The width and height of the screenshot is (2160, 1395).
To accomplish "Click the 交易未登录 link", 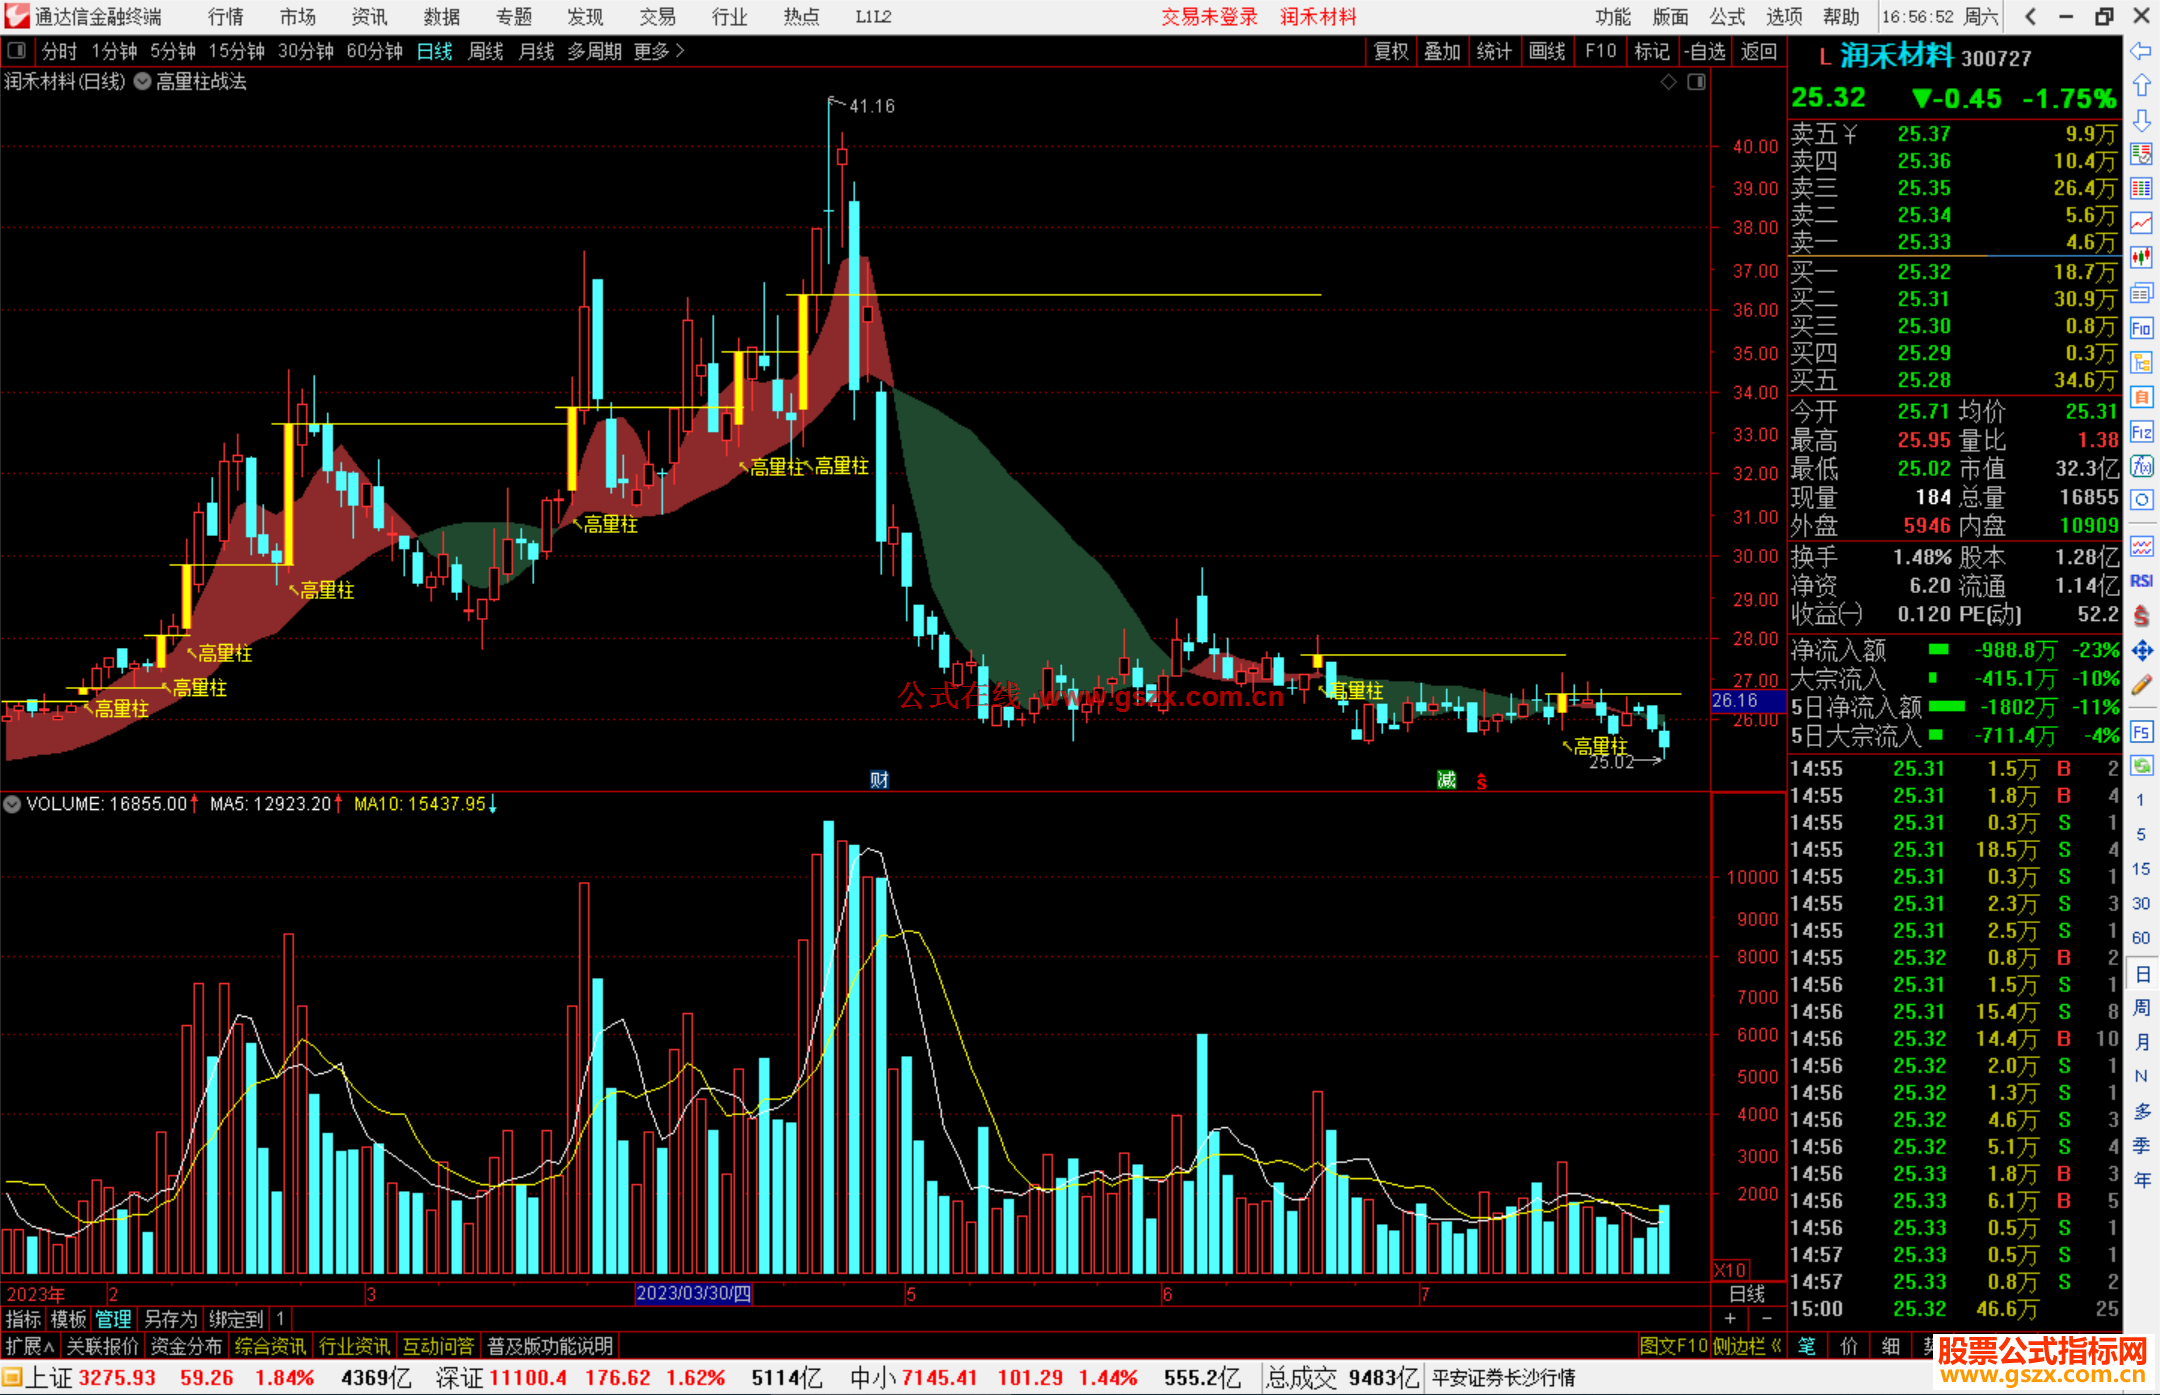I will click(1208, 17).
